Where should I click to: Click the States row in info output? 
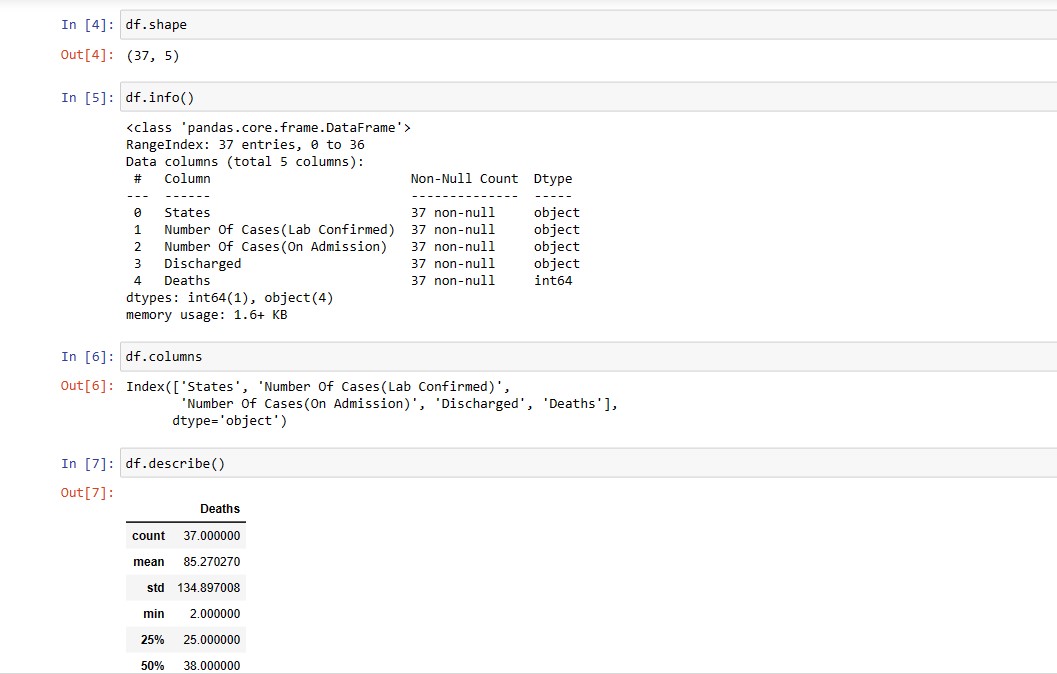[x=356, y=212]
